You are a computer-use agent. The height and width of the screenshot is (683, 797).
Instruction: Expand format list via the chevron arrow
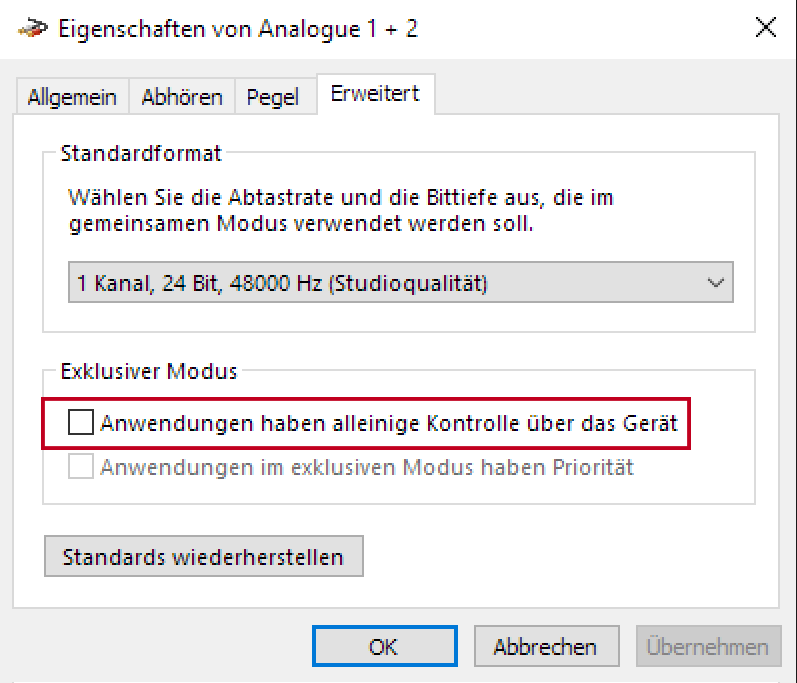click(716, 283)
